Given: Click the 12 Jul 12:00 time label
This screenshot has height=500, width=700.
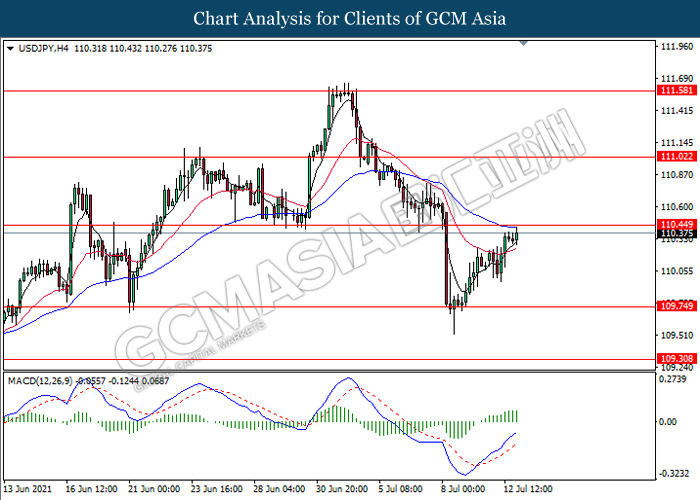Looking at the screenshot, I should click(528, 489).
